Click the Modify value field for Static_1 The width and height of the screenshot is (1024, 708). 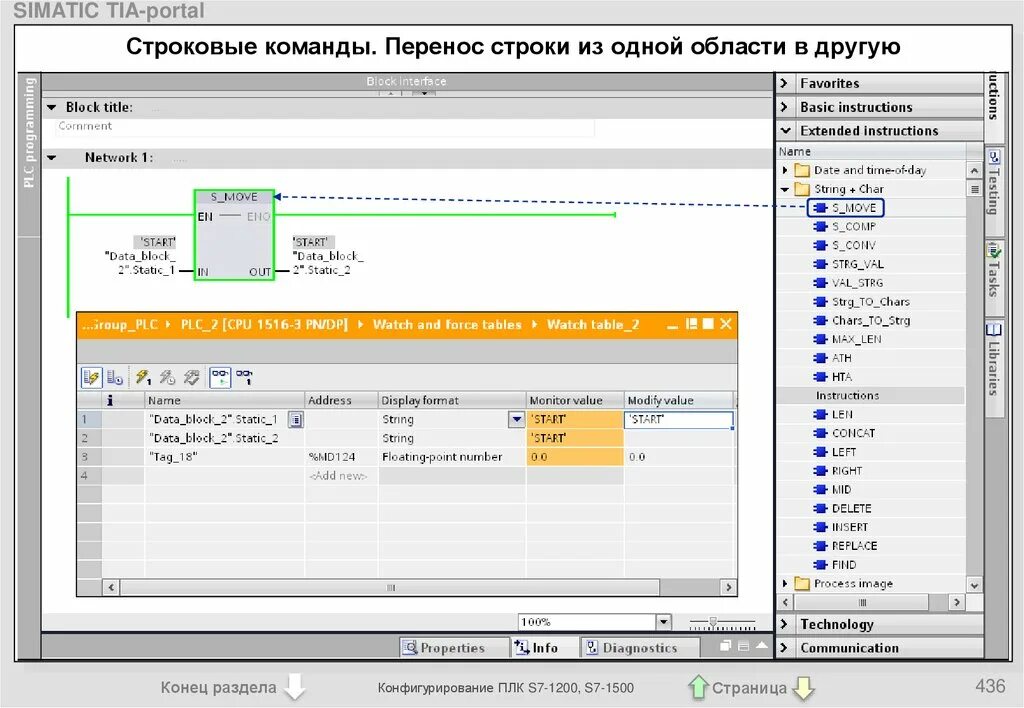click(679, 420)
